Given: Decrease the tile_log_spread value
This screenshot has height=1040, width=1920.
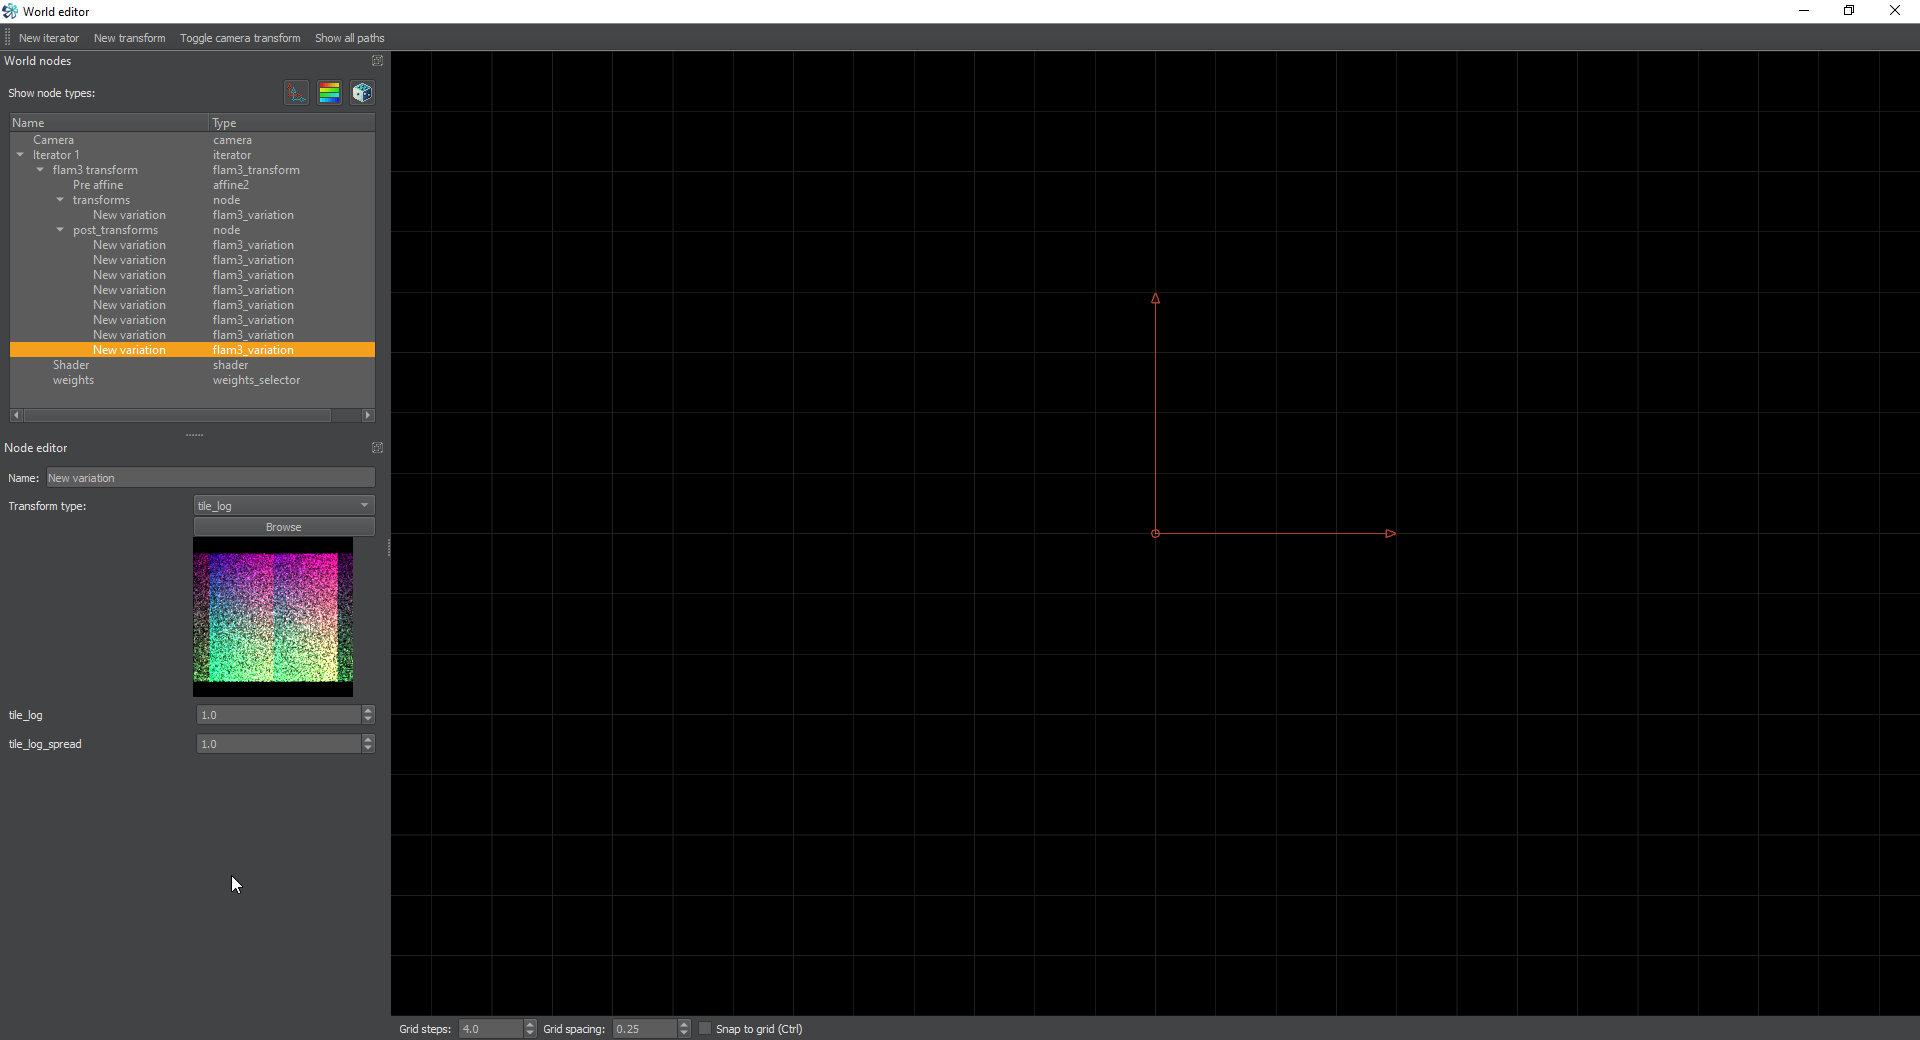Looking at the screenshot, I should (x=368, y=748).
